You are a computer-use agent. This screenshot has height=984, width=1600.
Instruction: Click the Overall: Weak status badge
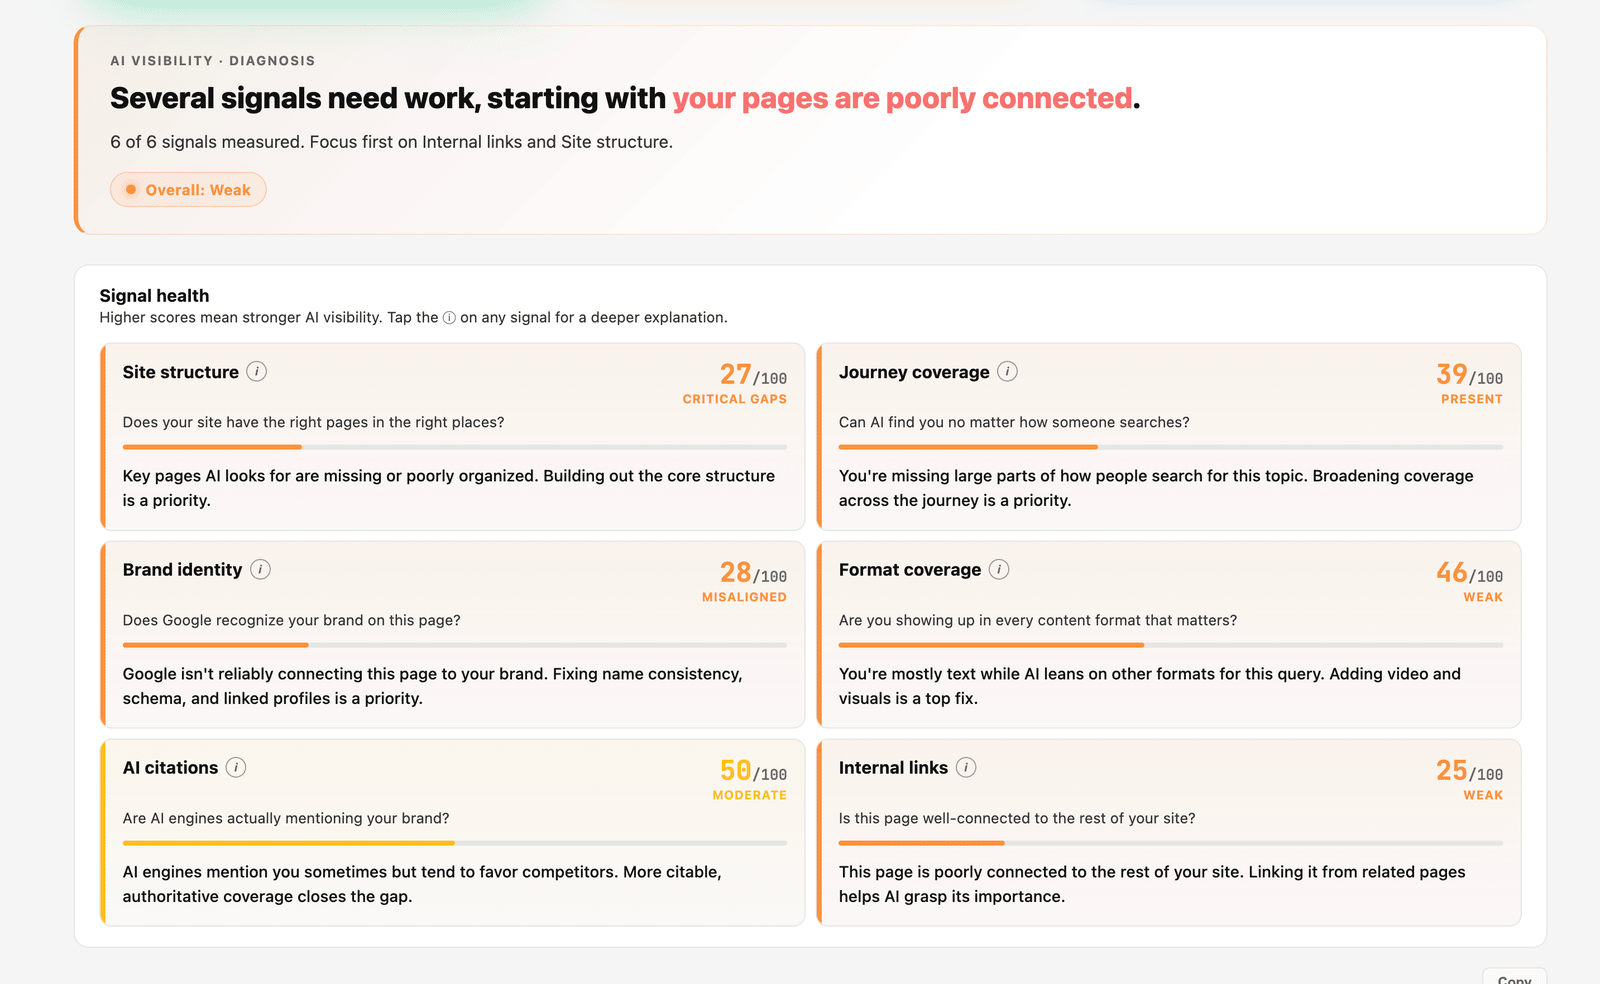click(188, 190)
